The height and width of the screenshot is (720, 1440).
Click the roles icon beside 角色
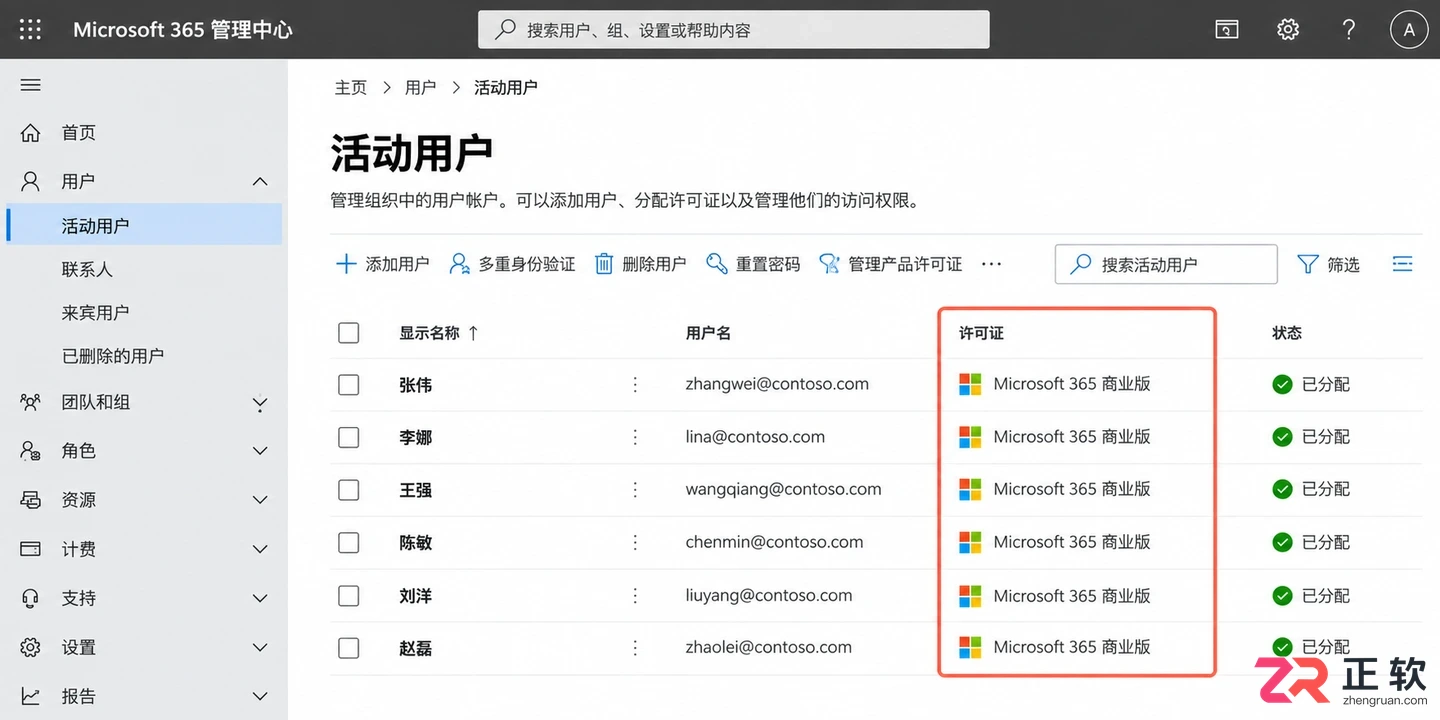tap(31, 451)
